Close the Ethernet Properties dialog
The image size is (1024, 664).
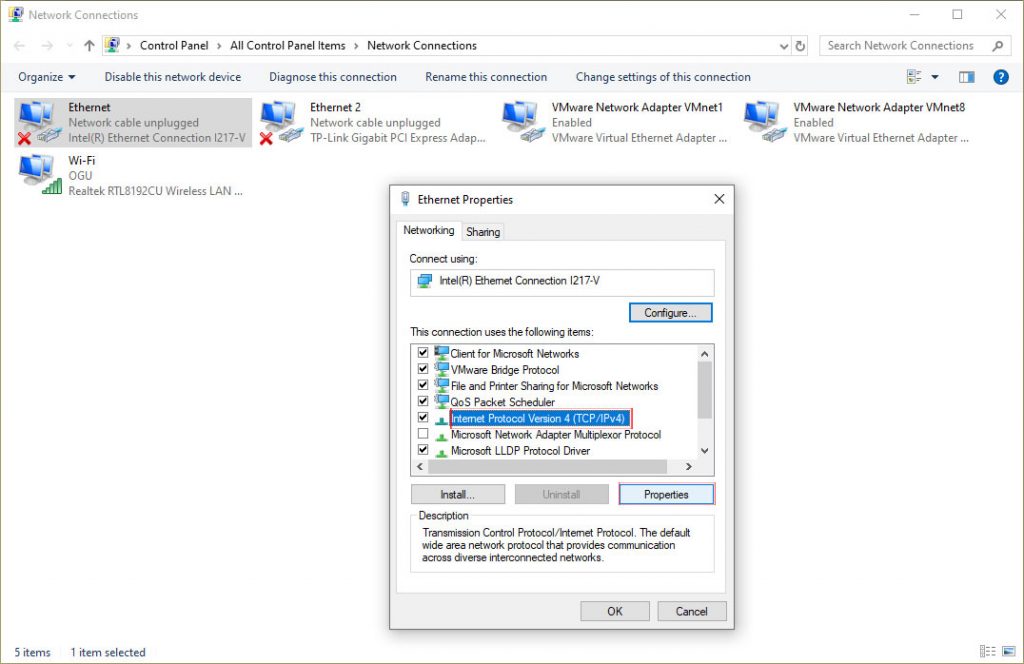pyautogui.click(x=719, y=198)
